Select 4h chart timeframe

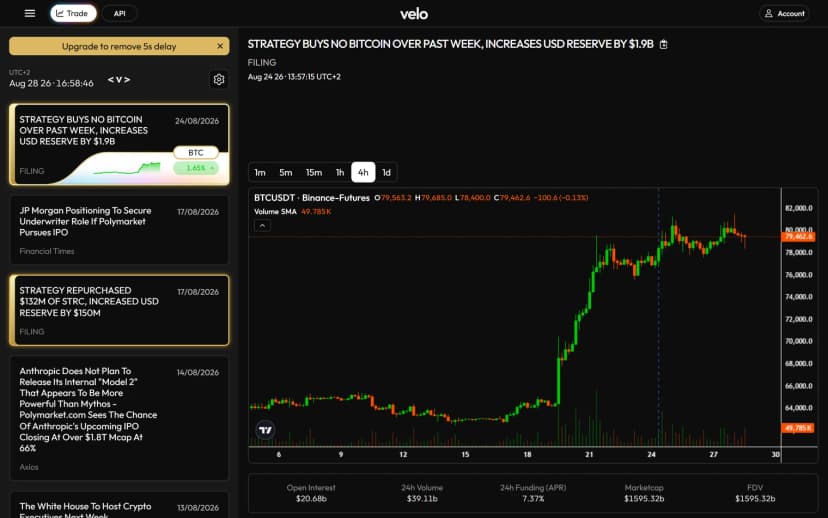coord(363,172)
